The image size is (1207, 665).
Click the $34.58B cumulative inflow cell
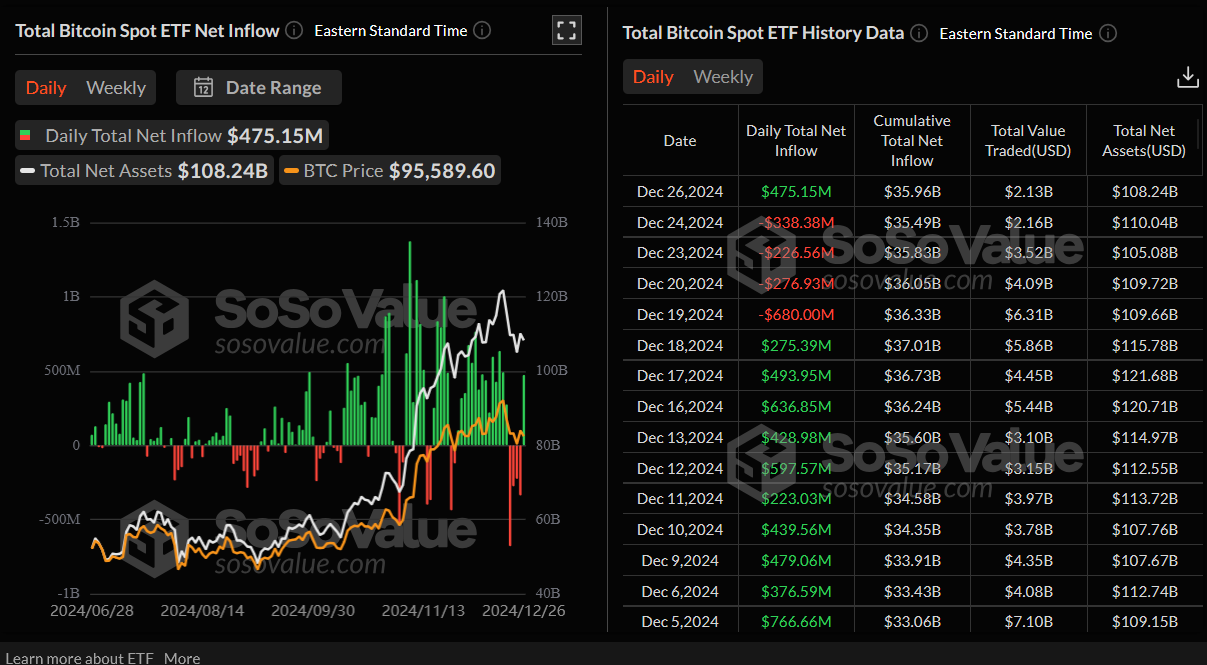[912, 499]
